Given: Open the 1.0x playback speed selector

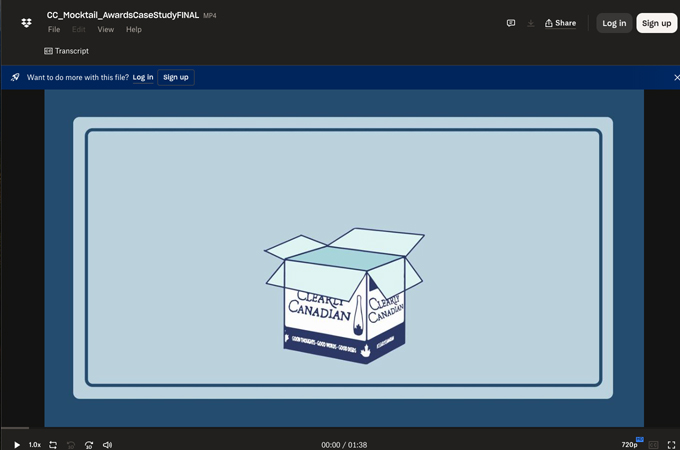Looking at the screenshot, I should point(35,445).
